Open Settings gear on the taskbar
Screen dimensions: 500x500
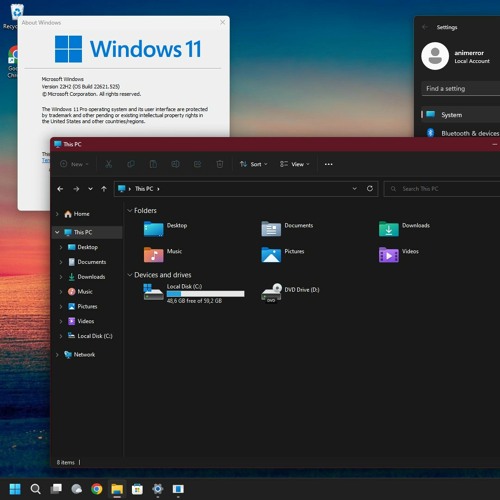(x=158, y=489)
